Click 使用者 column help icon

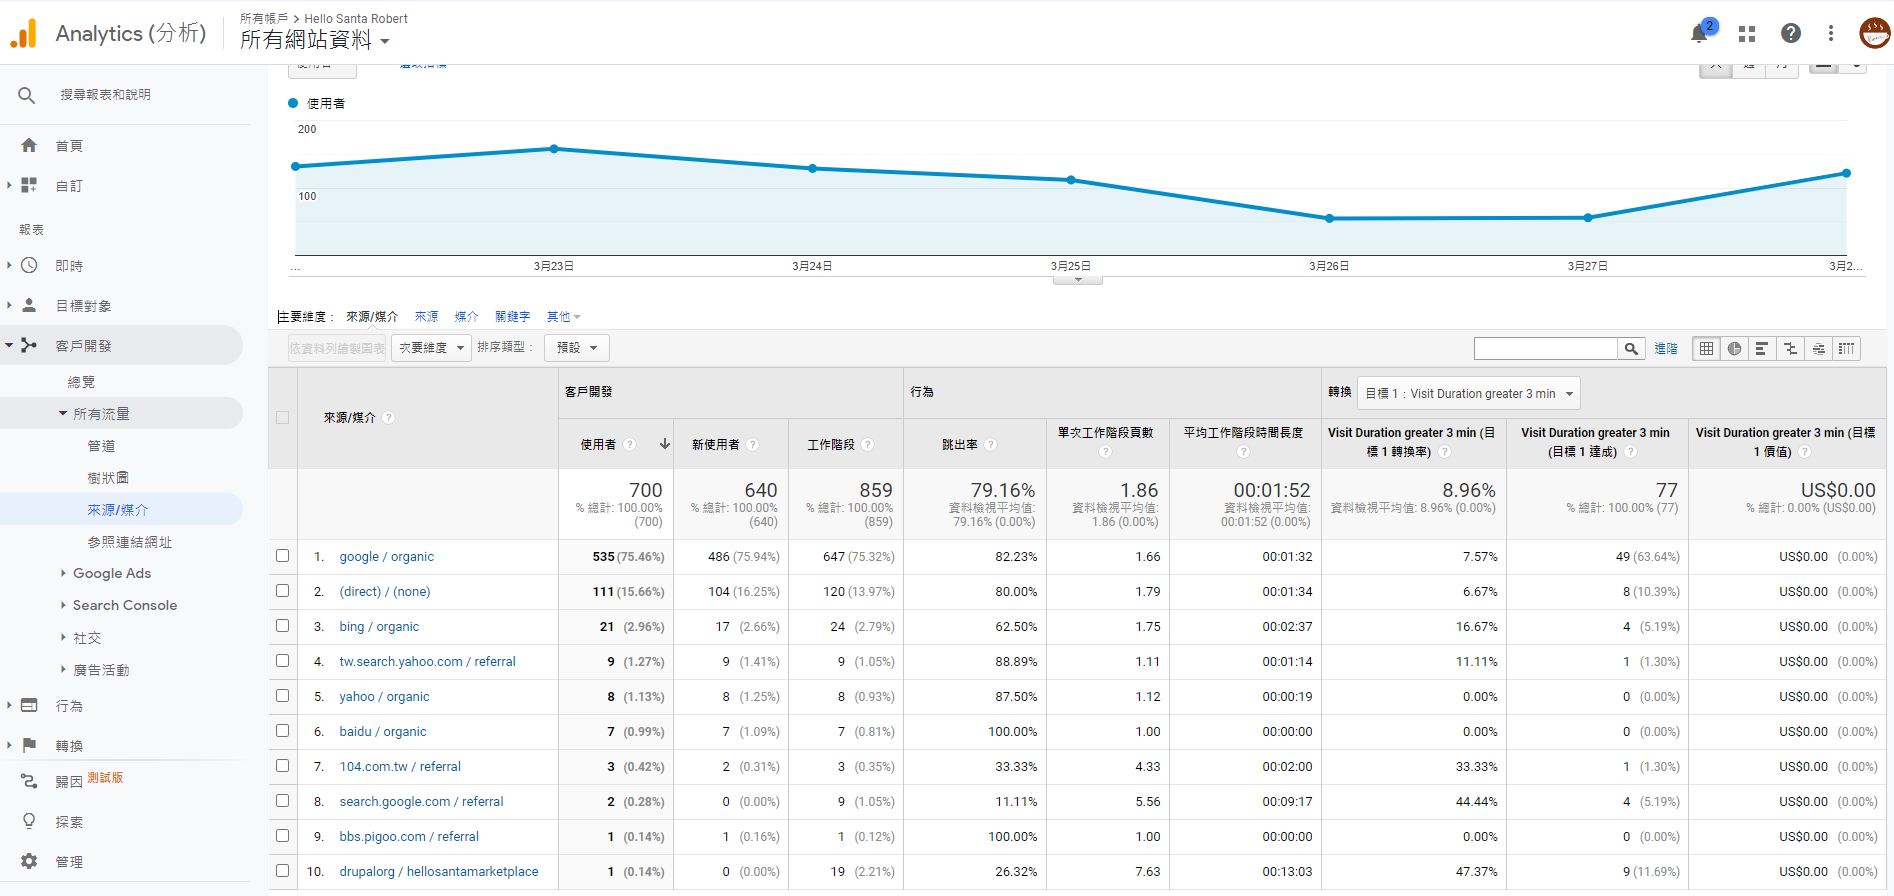[629, 445]
